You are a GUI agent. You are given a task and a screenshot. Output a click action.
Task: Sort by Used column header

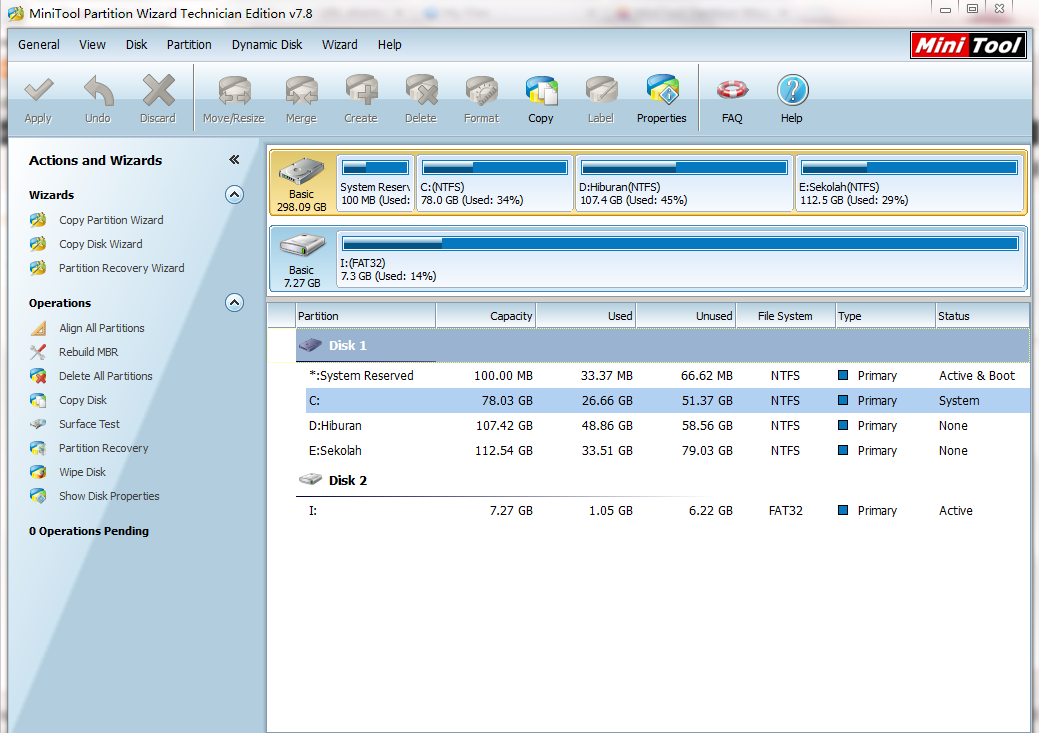[x=586, y=316]
